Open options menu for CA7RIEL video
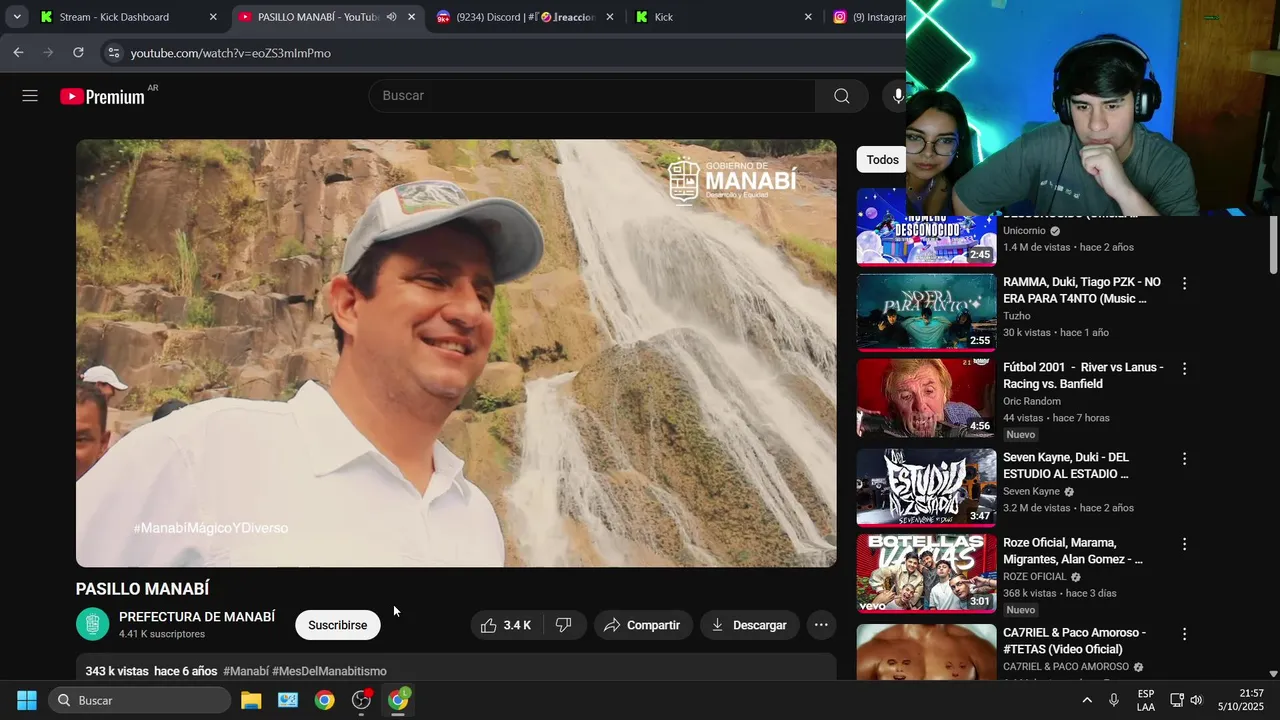The height and width of the screenshot is (720, 1280). click(1184, 634)
